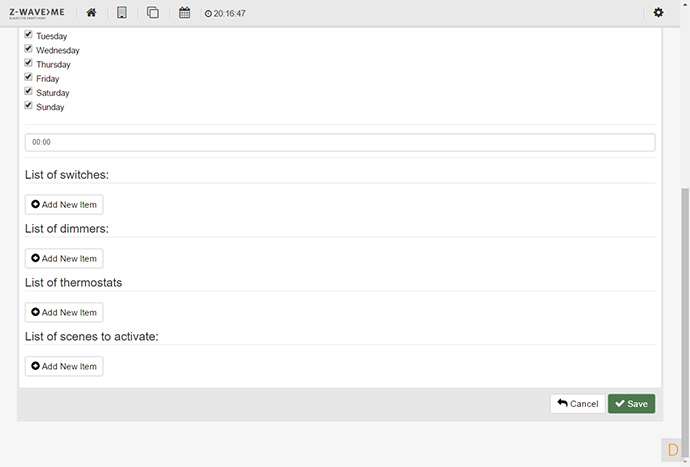The width and height of the screenshot is (690, 467).
Task: Uncheck the Wednesday checkbox
Action: coord(29,49)
